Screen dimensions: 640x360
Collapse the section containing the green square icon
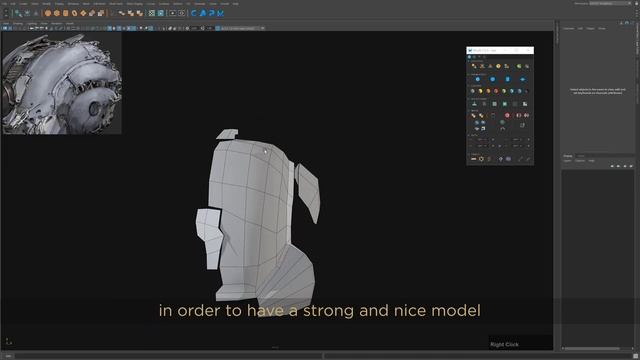click(469, 99)
